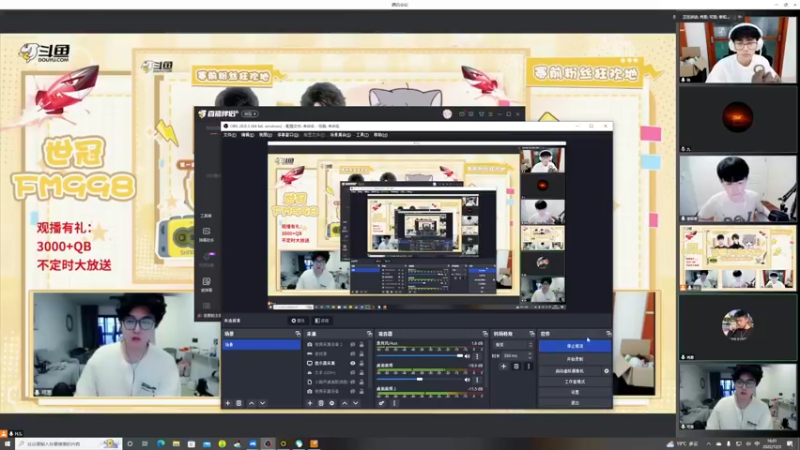This screenshot has height=450, width=800.
Task: Open the 编辑 menu in OBS
Action: click(x=247, y=135)
